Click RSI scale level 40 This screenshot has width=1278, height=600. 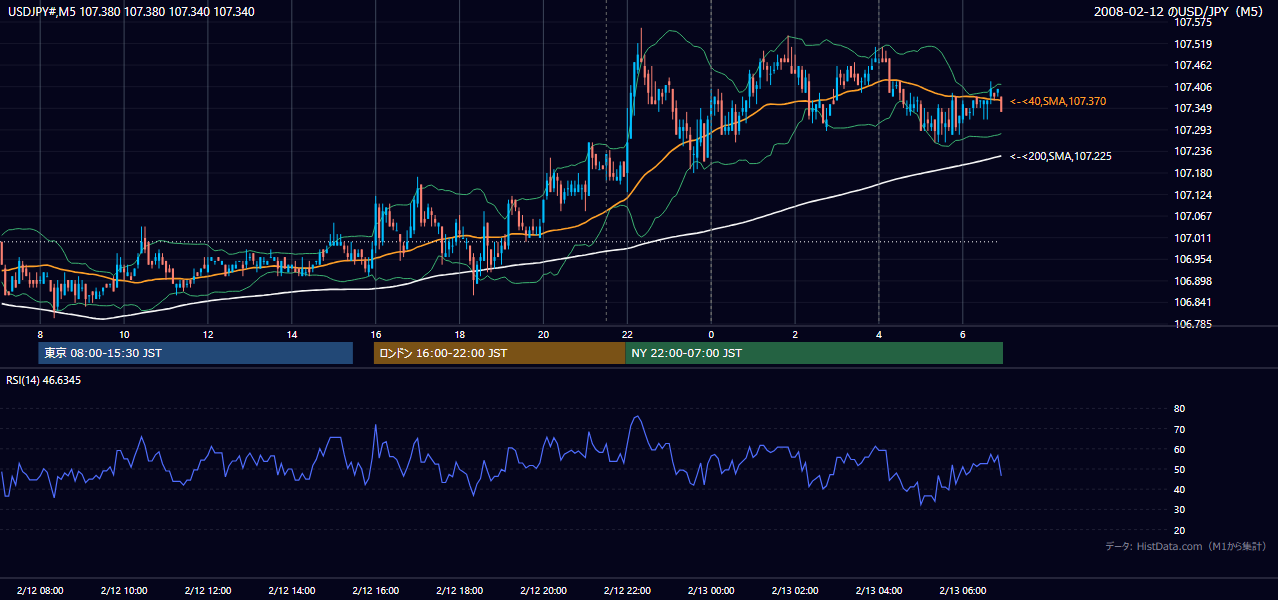(x=1179, y=489)
